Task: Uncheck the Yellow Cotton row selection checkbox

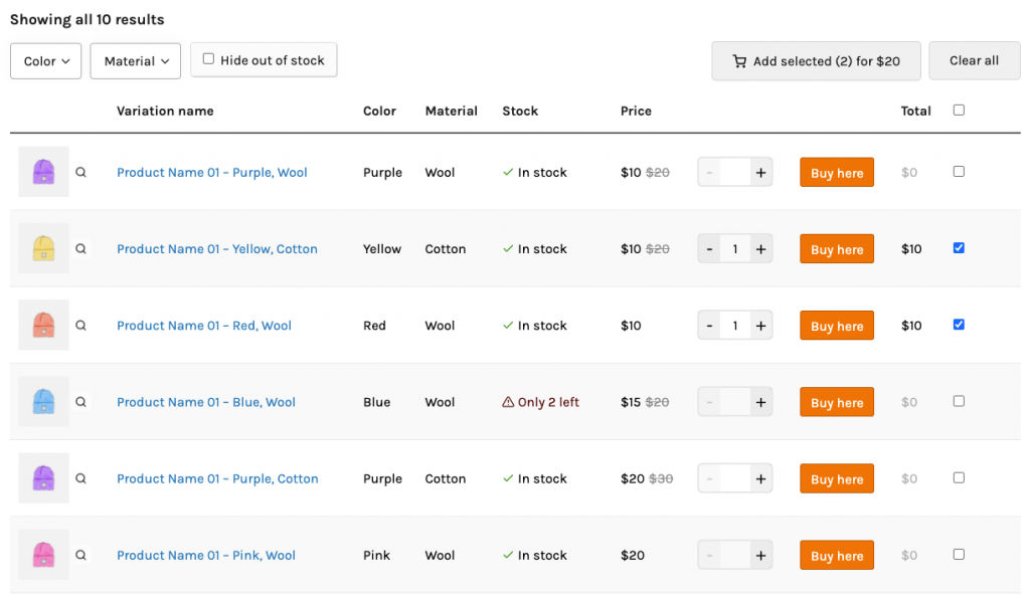Action: click(x=958, y=248)
